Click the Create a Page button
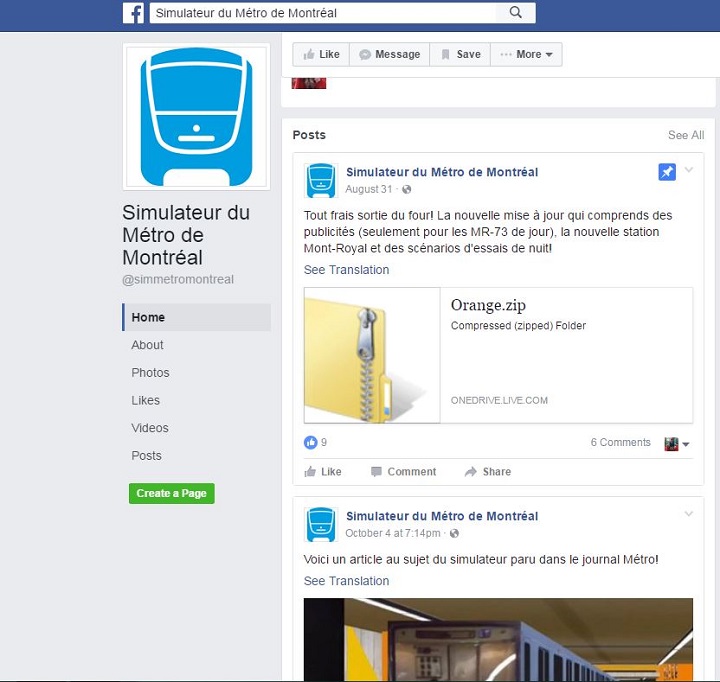This screenshot has height=682, width=720. [x=172, y=493]
